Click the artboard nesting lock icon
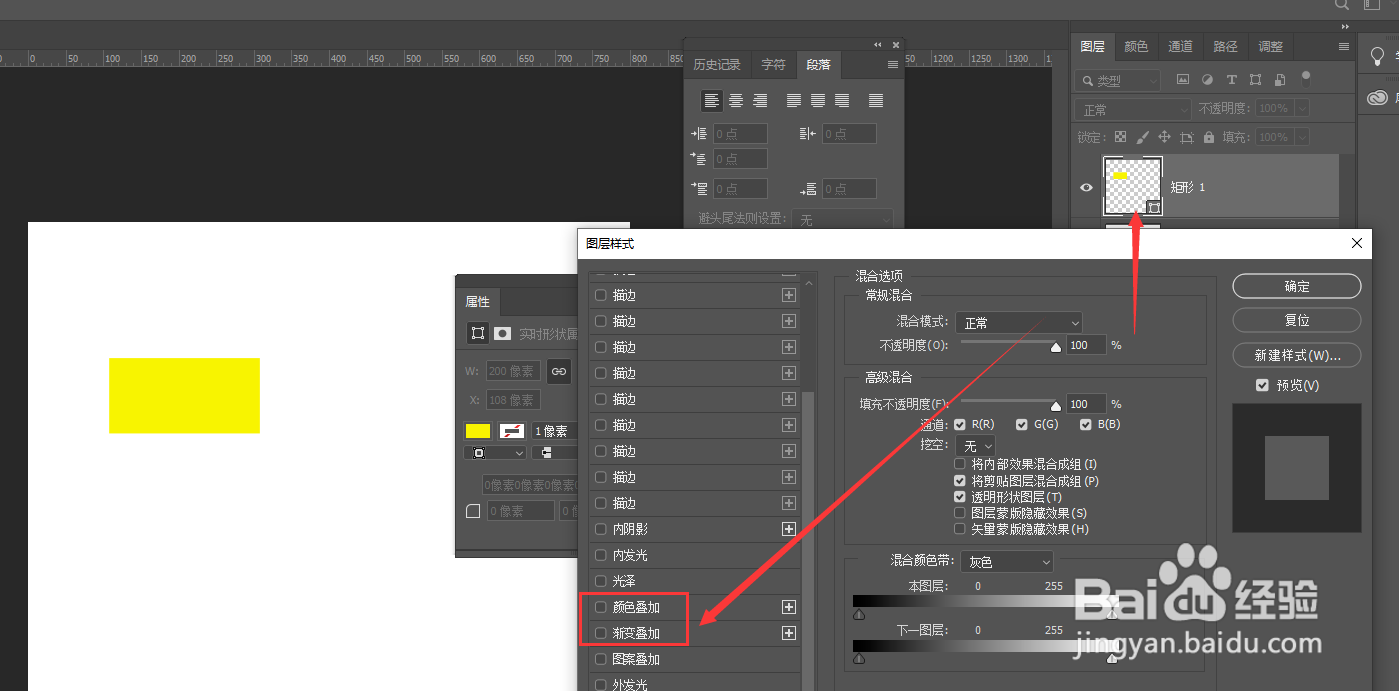Viewport: 1399px width, 691px height. [x=1187, y=137]
